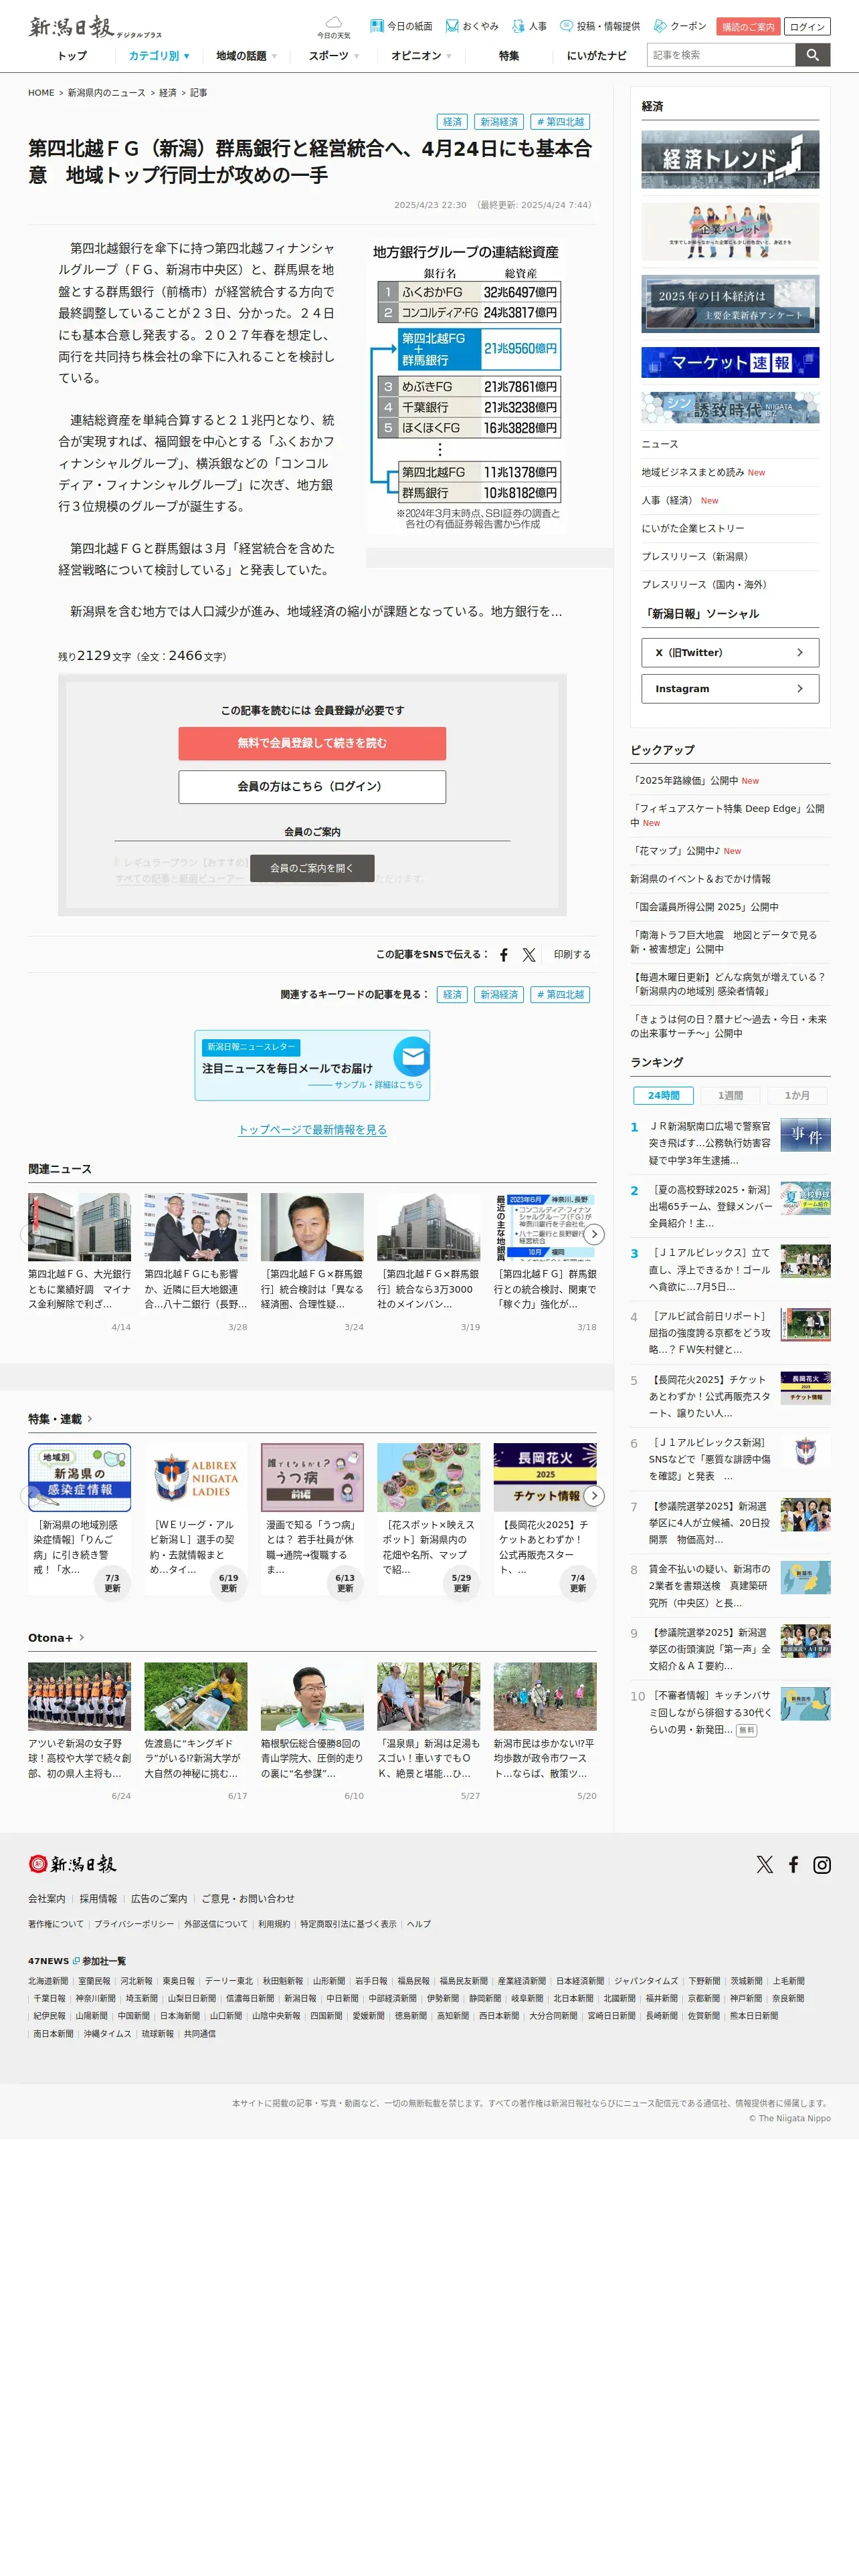Click the search magnifier button
The width and height of the screenshot is (859, 2576).
pyautogui.click(x=813, y=55)
